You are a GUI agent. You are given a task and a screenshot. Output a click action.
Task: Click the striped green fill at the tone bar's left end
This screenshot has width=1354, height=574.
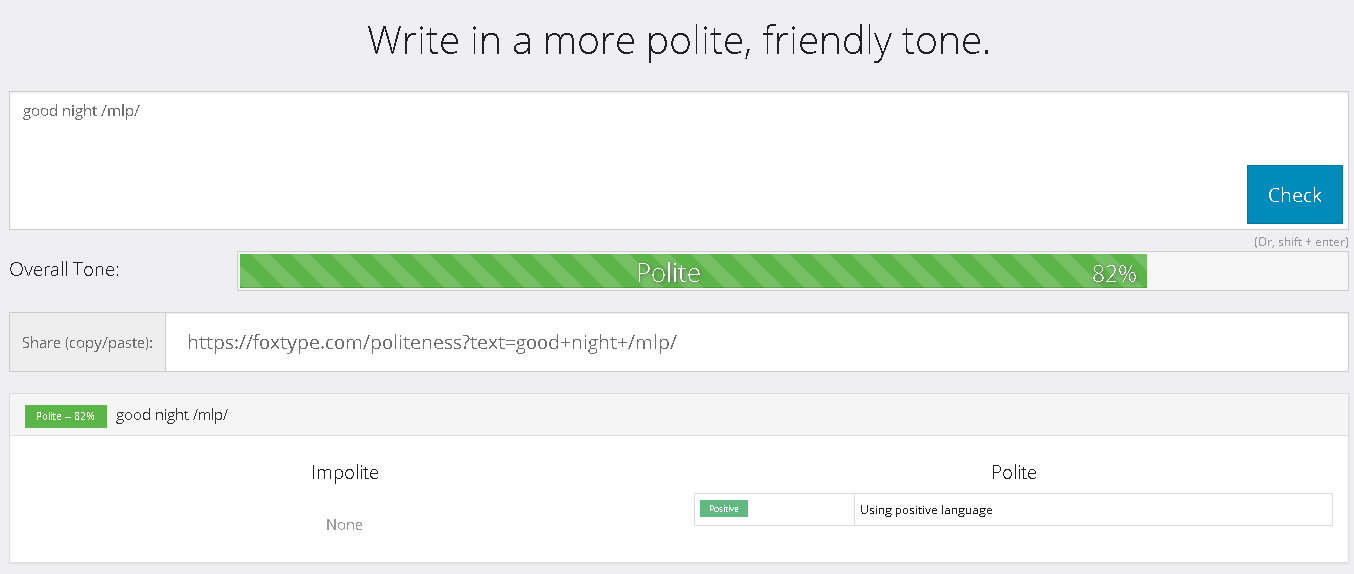point(300,271)
